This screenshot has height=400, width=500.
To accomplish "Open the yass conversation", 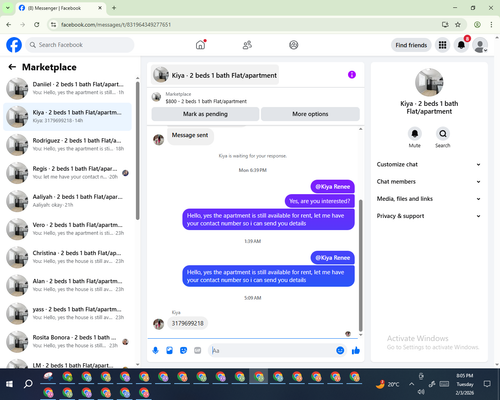I will (67, 313).
